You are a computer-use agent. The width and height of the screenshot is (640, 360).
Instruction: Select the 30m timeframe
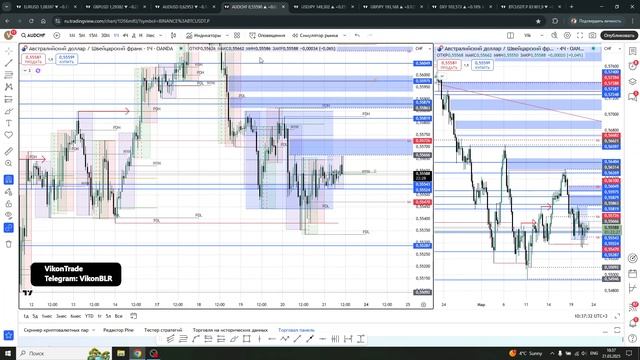tap(105, 36)
